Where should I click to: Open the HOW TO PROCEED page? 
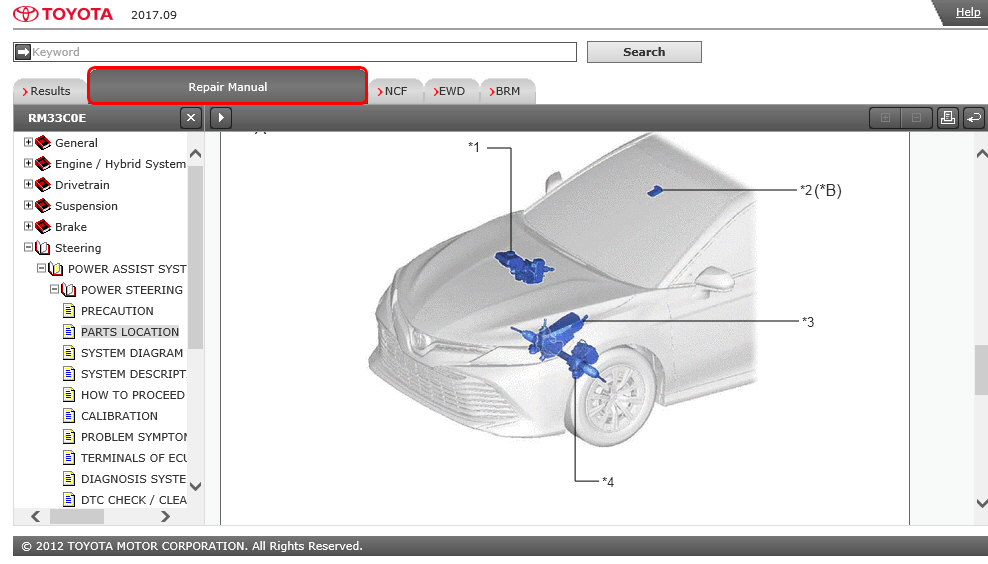coord(132,395)
